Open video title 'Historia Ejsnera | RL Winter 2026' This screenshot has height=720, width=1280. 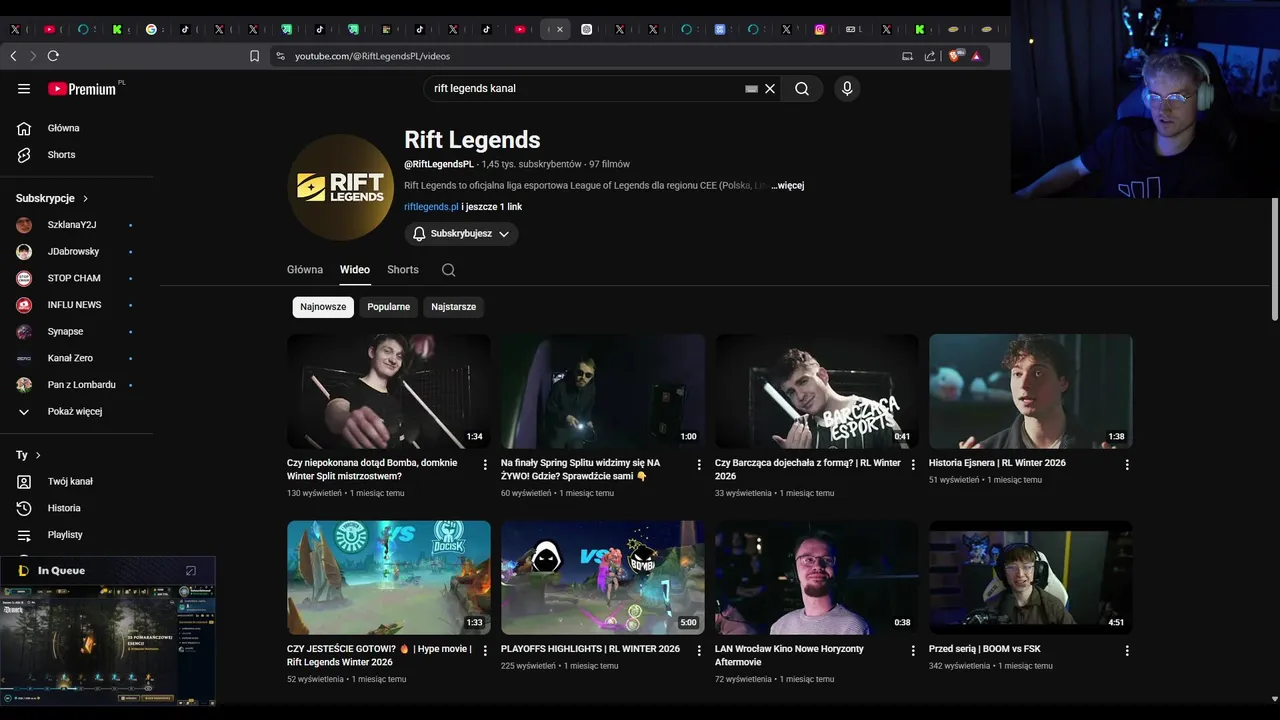tap(997, 463)
